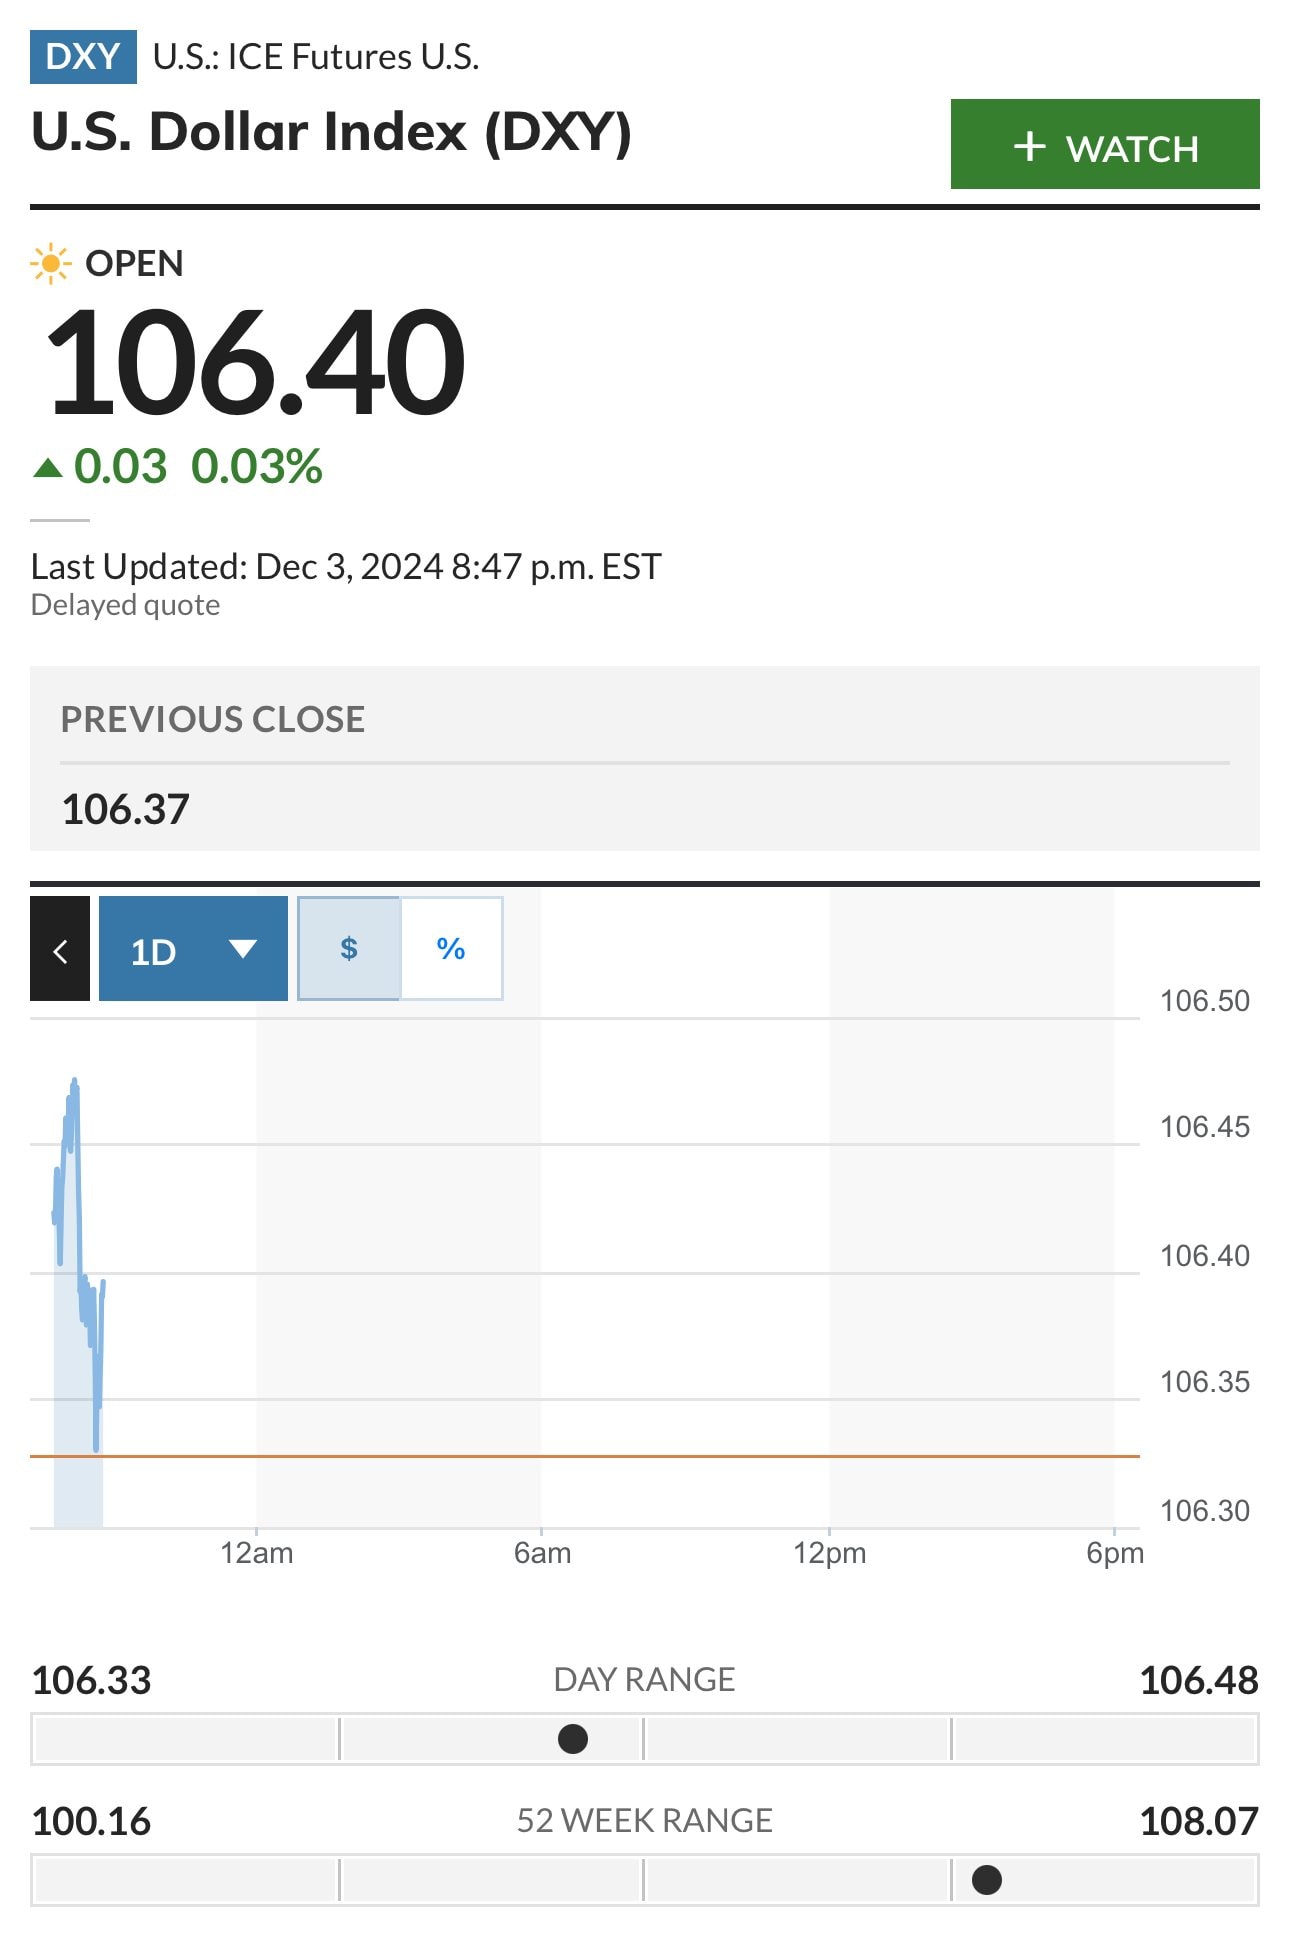Switch chart to dollar price view
The width and height of the screenshot is (1290, 1943).
coord(349,948)
